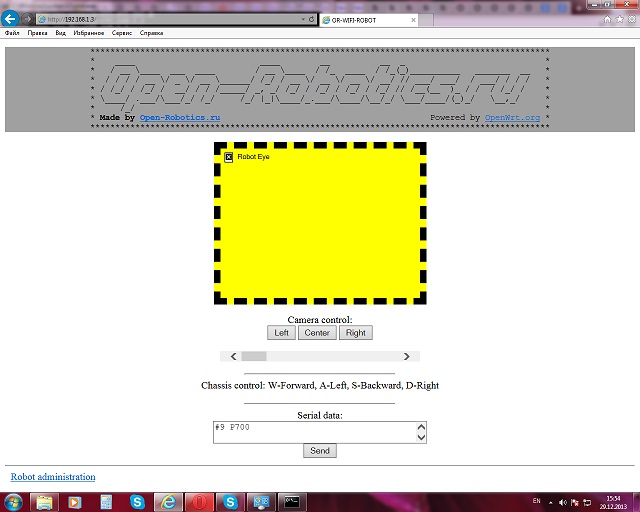Click the yellow Robot Eye camera frame
This screenshot has height=512, width=640.
[x=320, y=223]
